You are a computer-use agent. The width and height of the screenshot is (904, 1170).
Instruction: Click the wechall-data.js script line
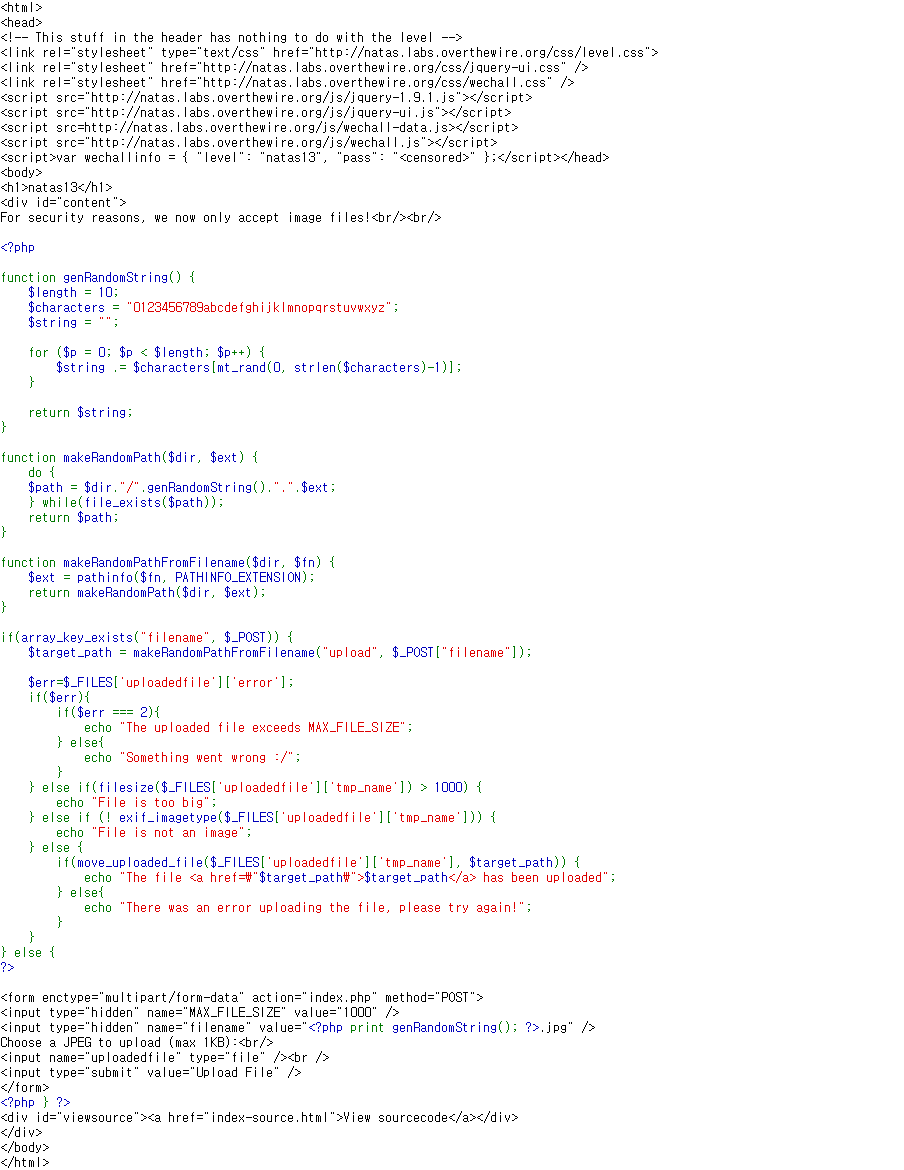click(x=260, y=128)
